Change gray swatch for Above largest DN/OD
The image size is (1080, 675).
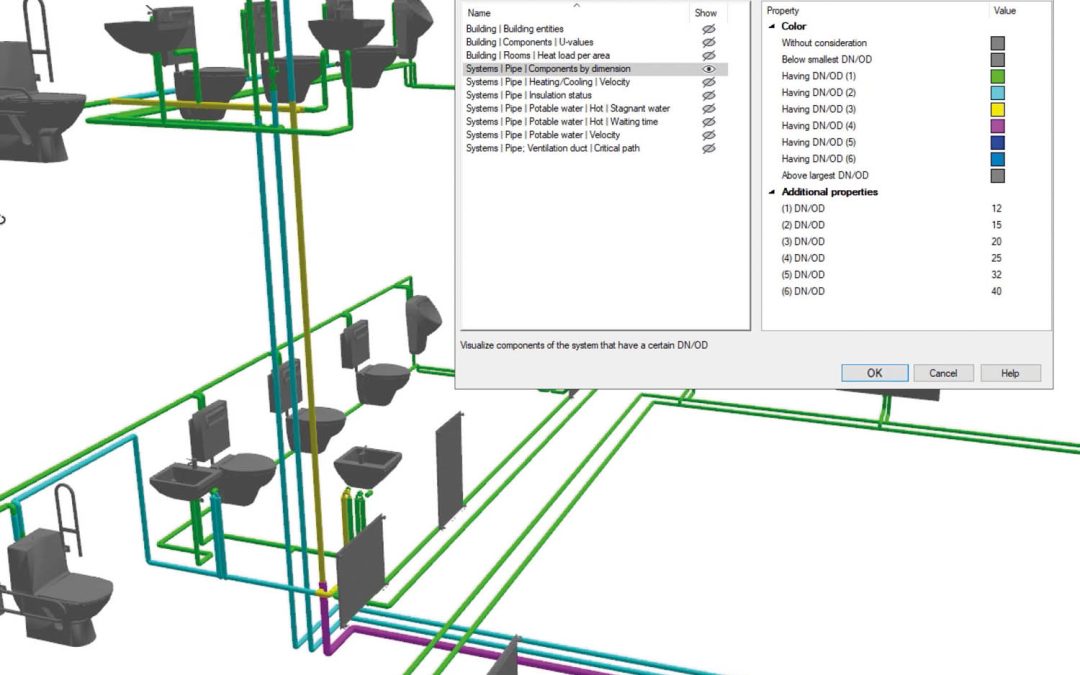997,176
